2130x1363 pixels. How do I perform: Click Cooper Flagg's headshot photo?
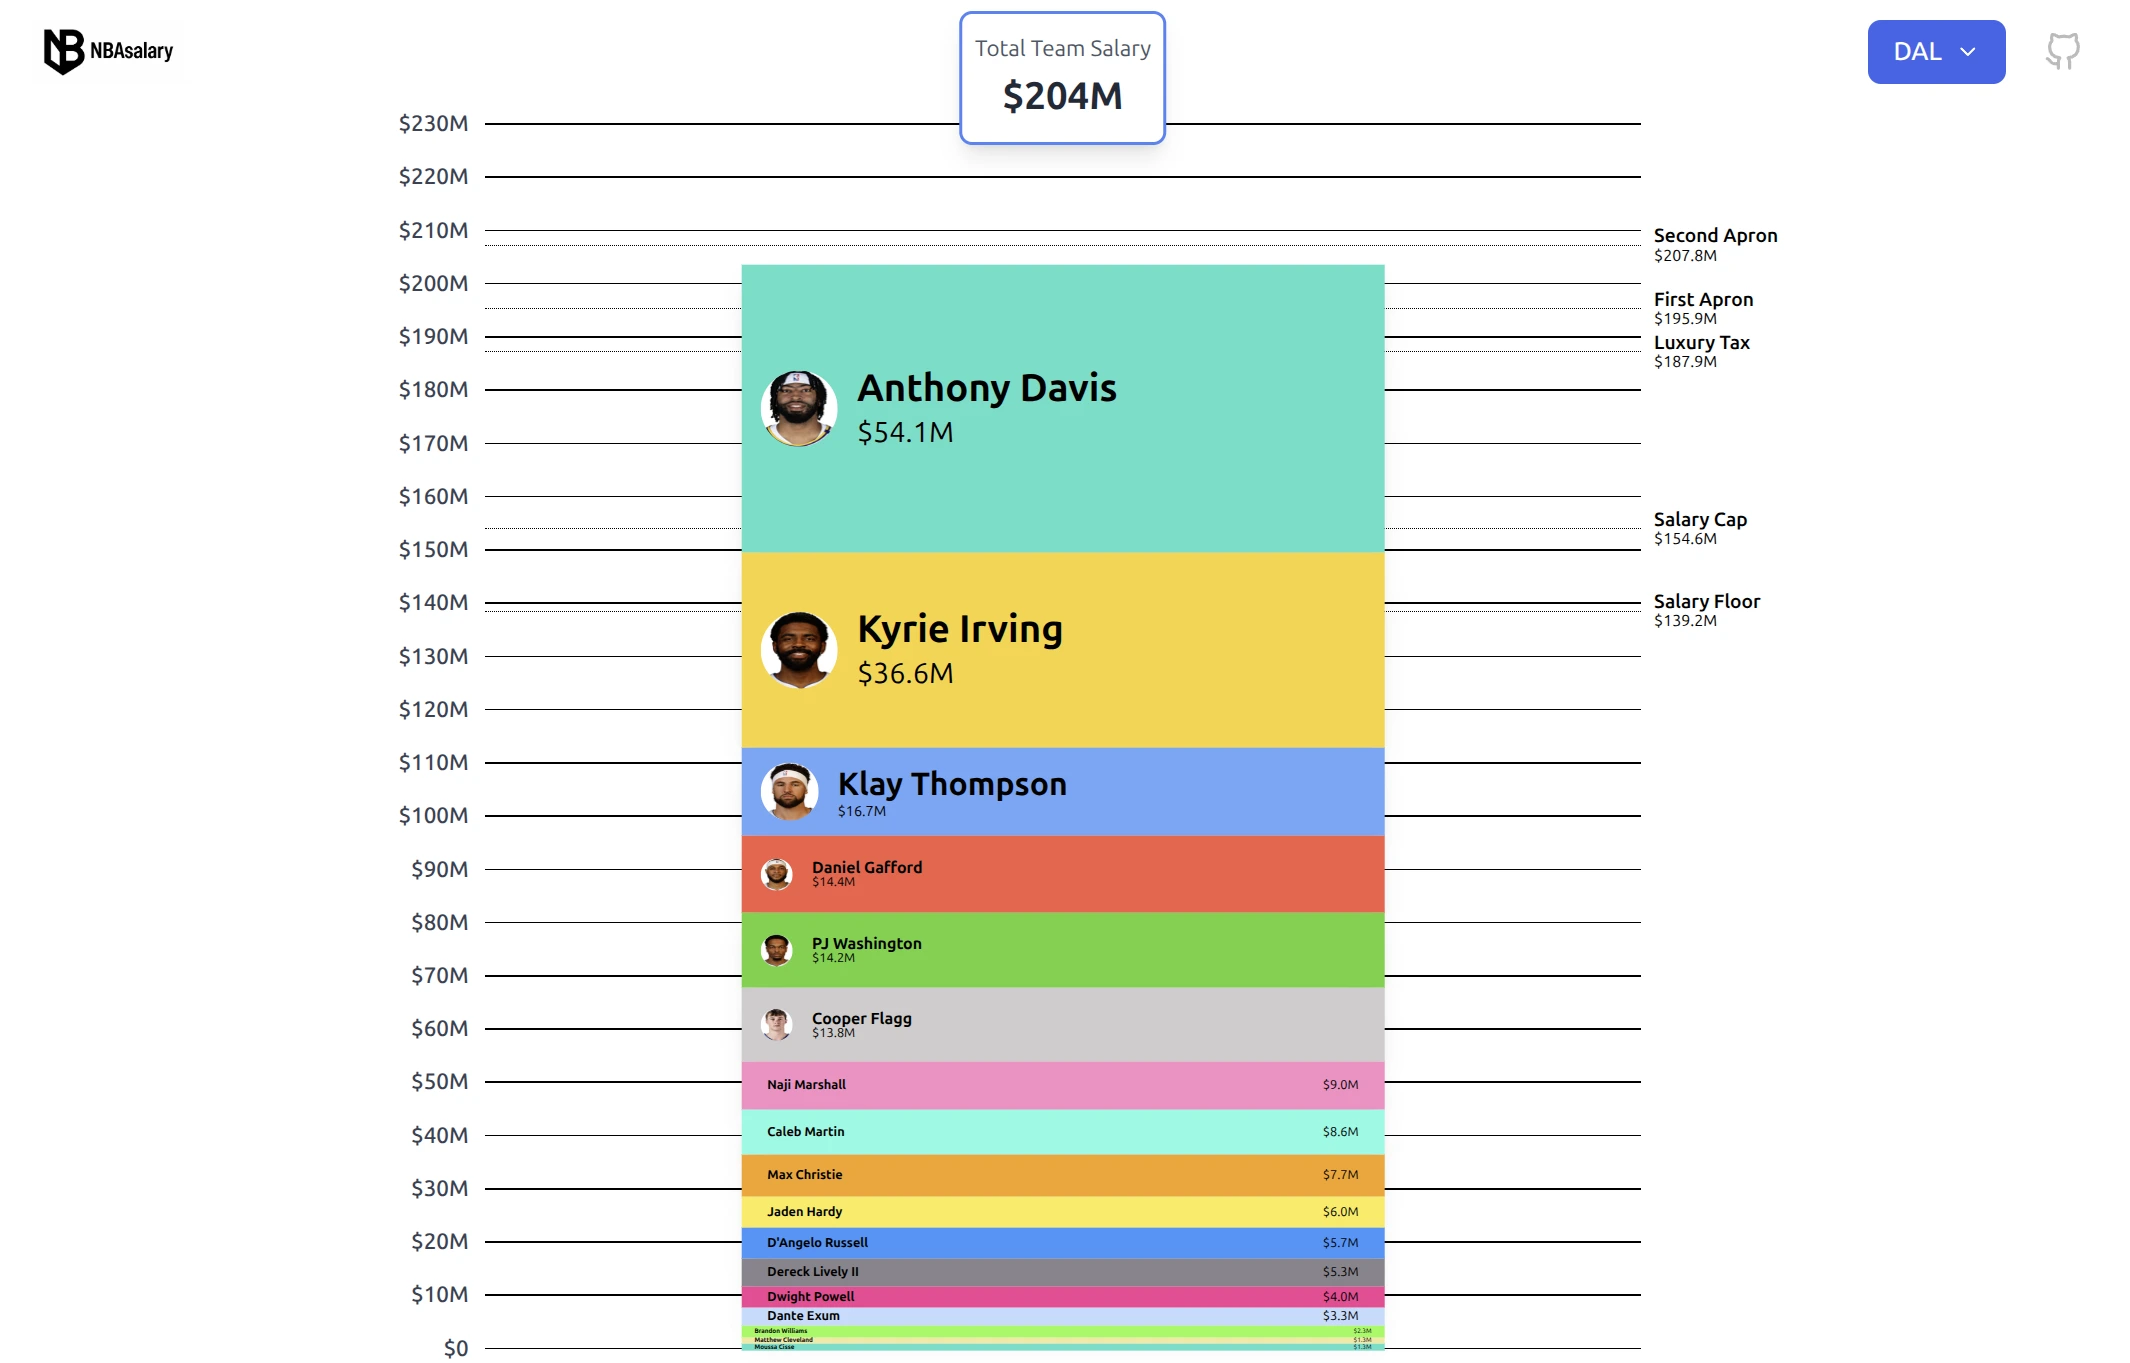[777, 1024]
